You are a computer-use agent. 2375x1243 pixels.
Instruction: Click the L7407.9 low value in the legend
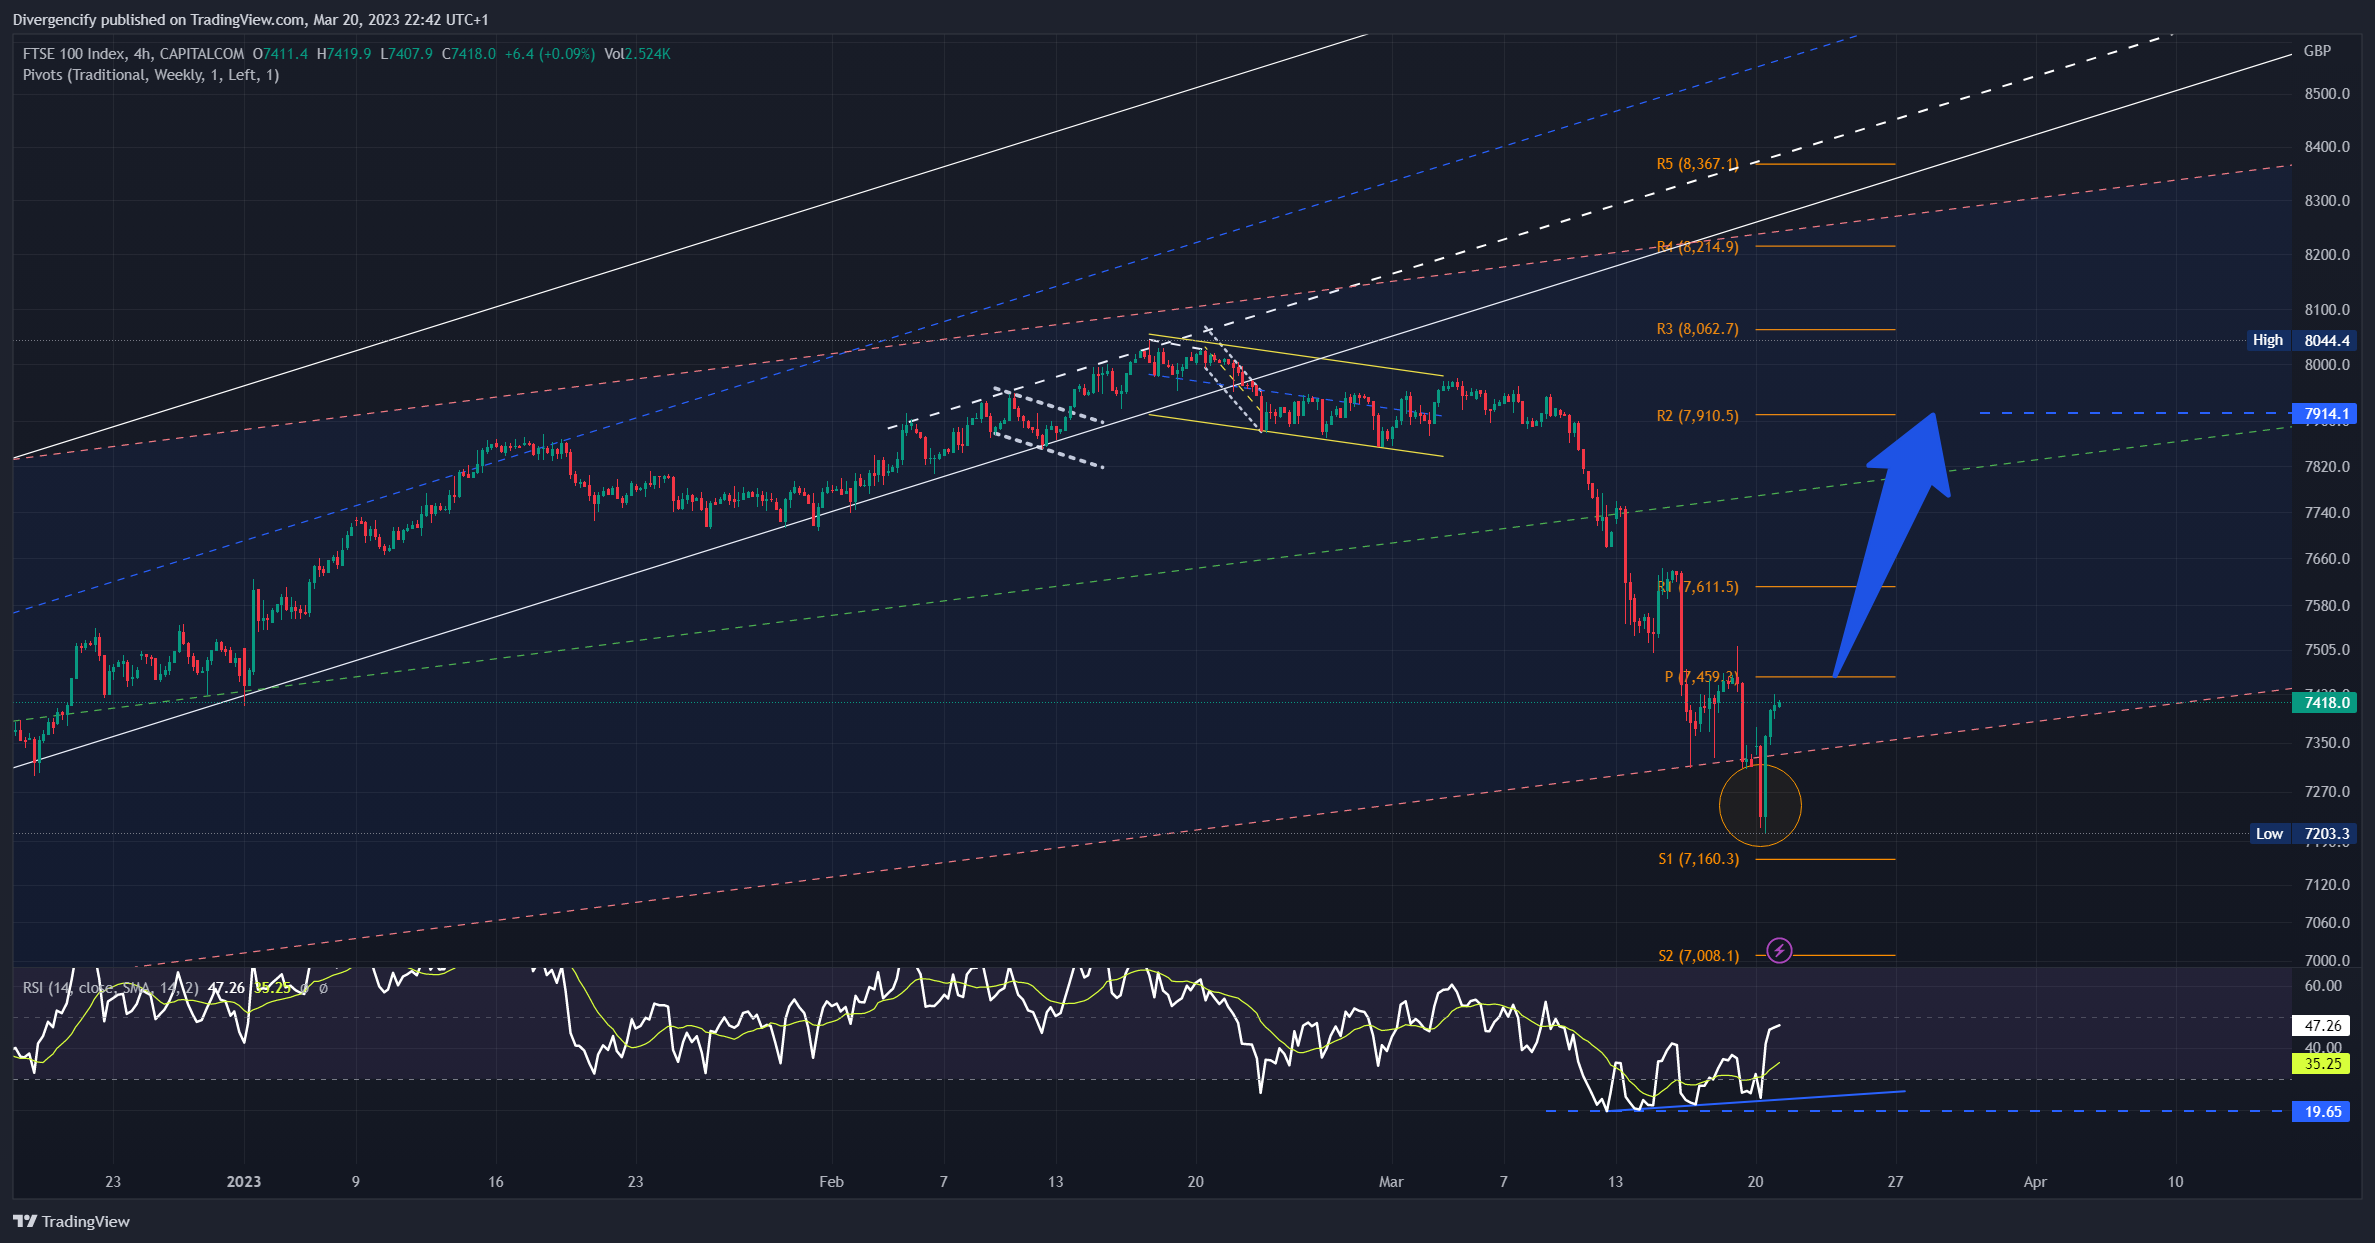[x=406, y=54]
